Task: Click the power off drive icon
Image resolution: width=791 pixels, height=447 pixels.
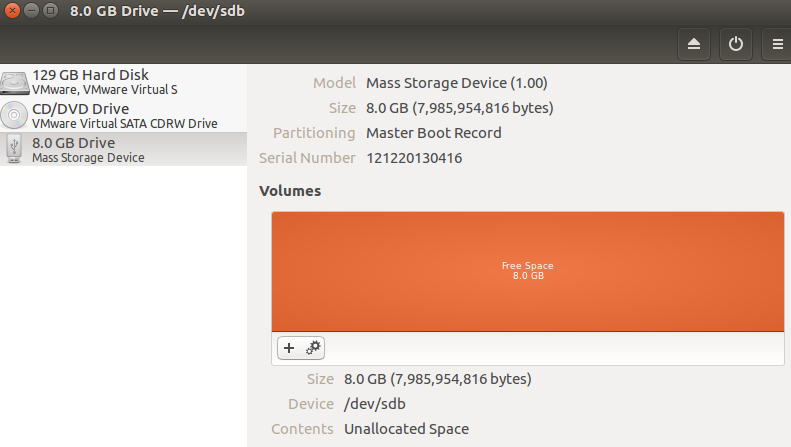Action: click(736, 44)
